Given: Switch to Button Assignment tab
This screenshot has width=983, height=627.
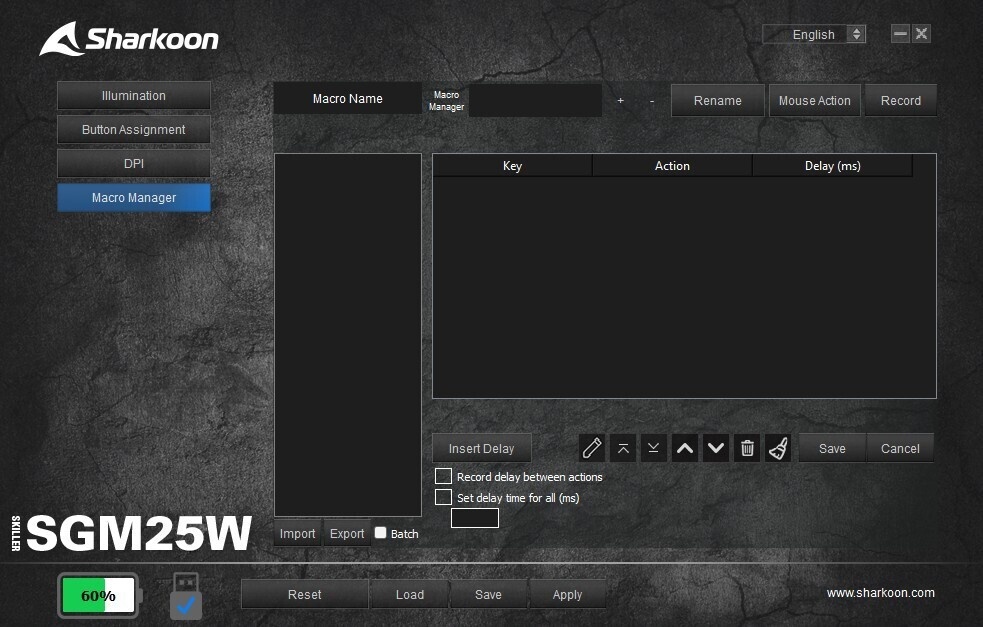Looking at the screenshot, I should coord(134,129).
